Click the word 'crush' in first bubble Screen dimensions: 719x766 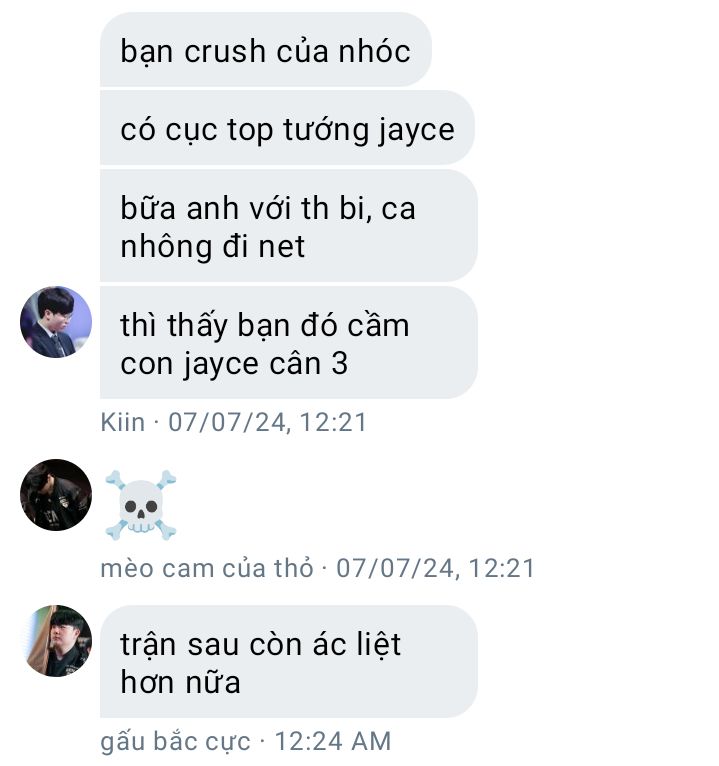[x=225, y=51]
